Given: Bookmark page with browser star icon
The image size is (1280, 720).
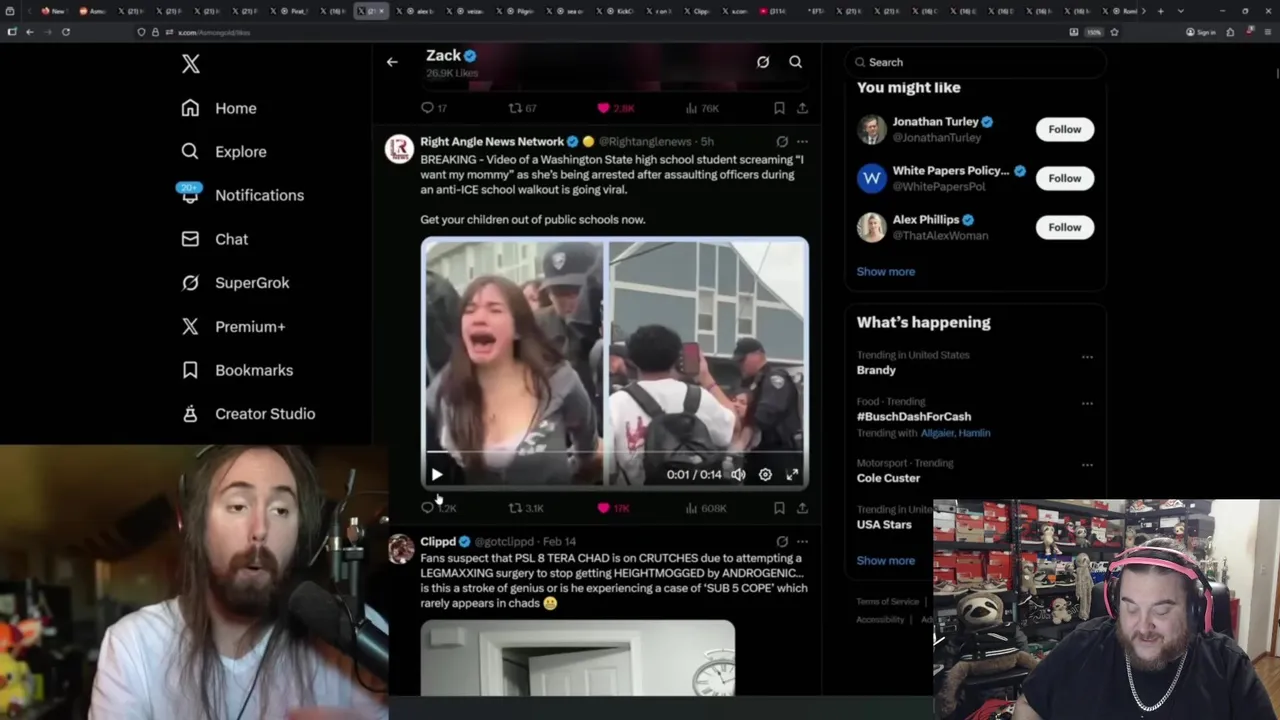Looking at the screenshot, I should (x=1114, y=32).
